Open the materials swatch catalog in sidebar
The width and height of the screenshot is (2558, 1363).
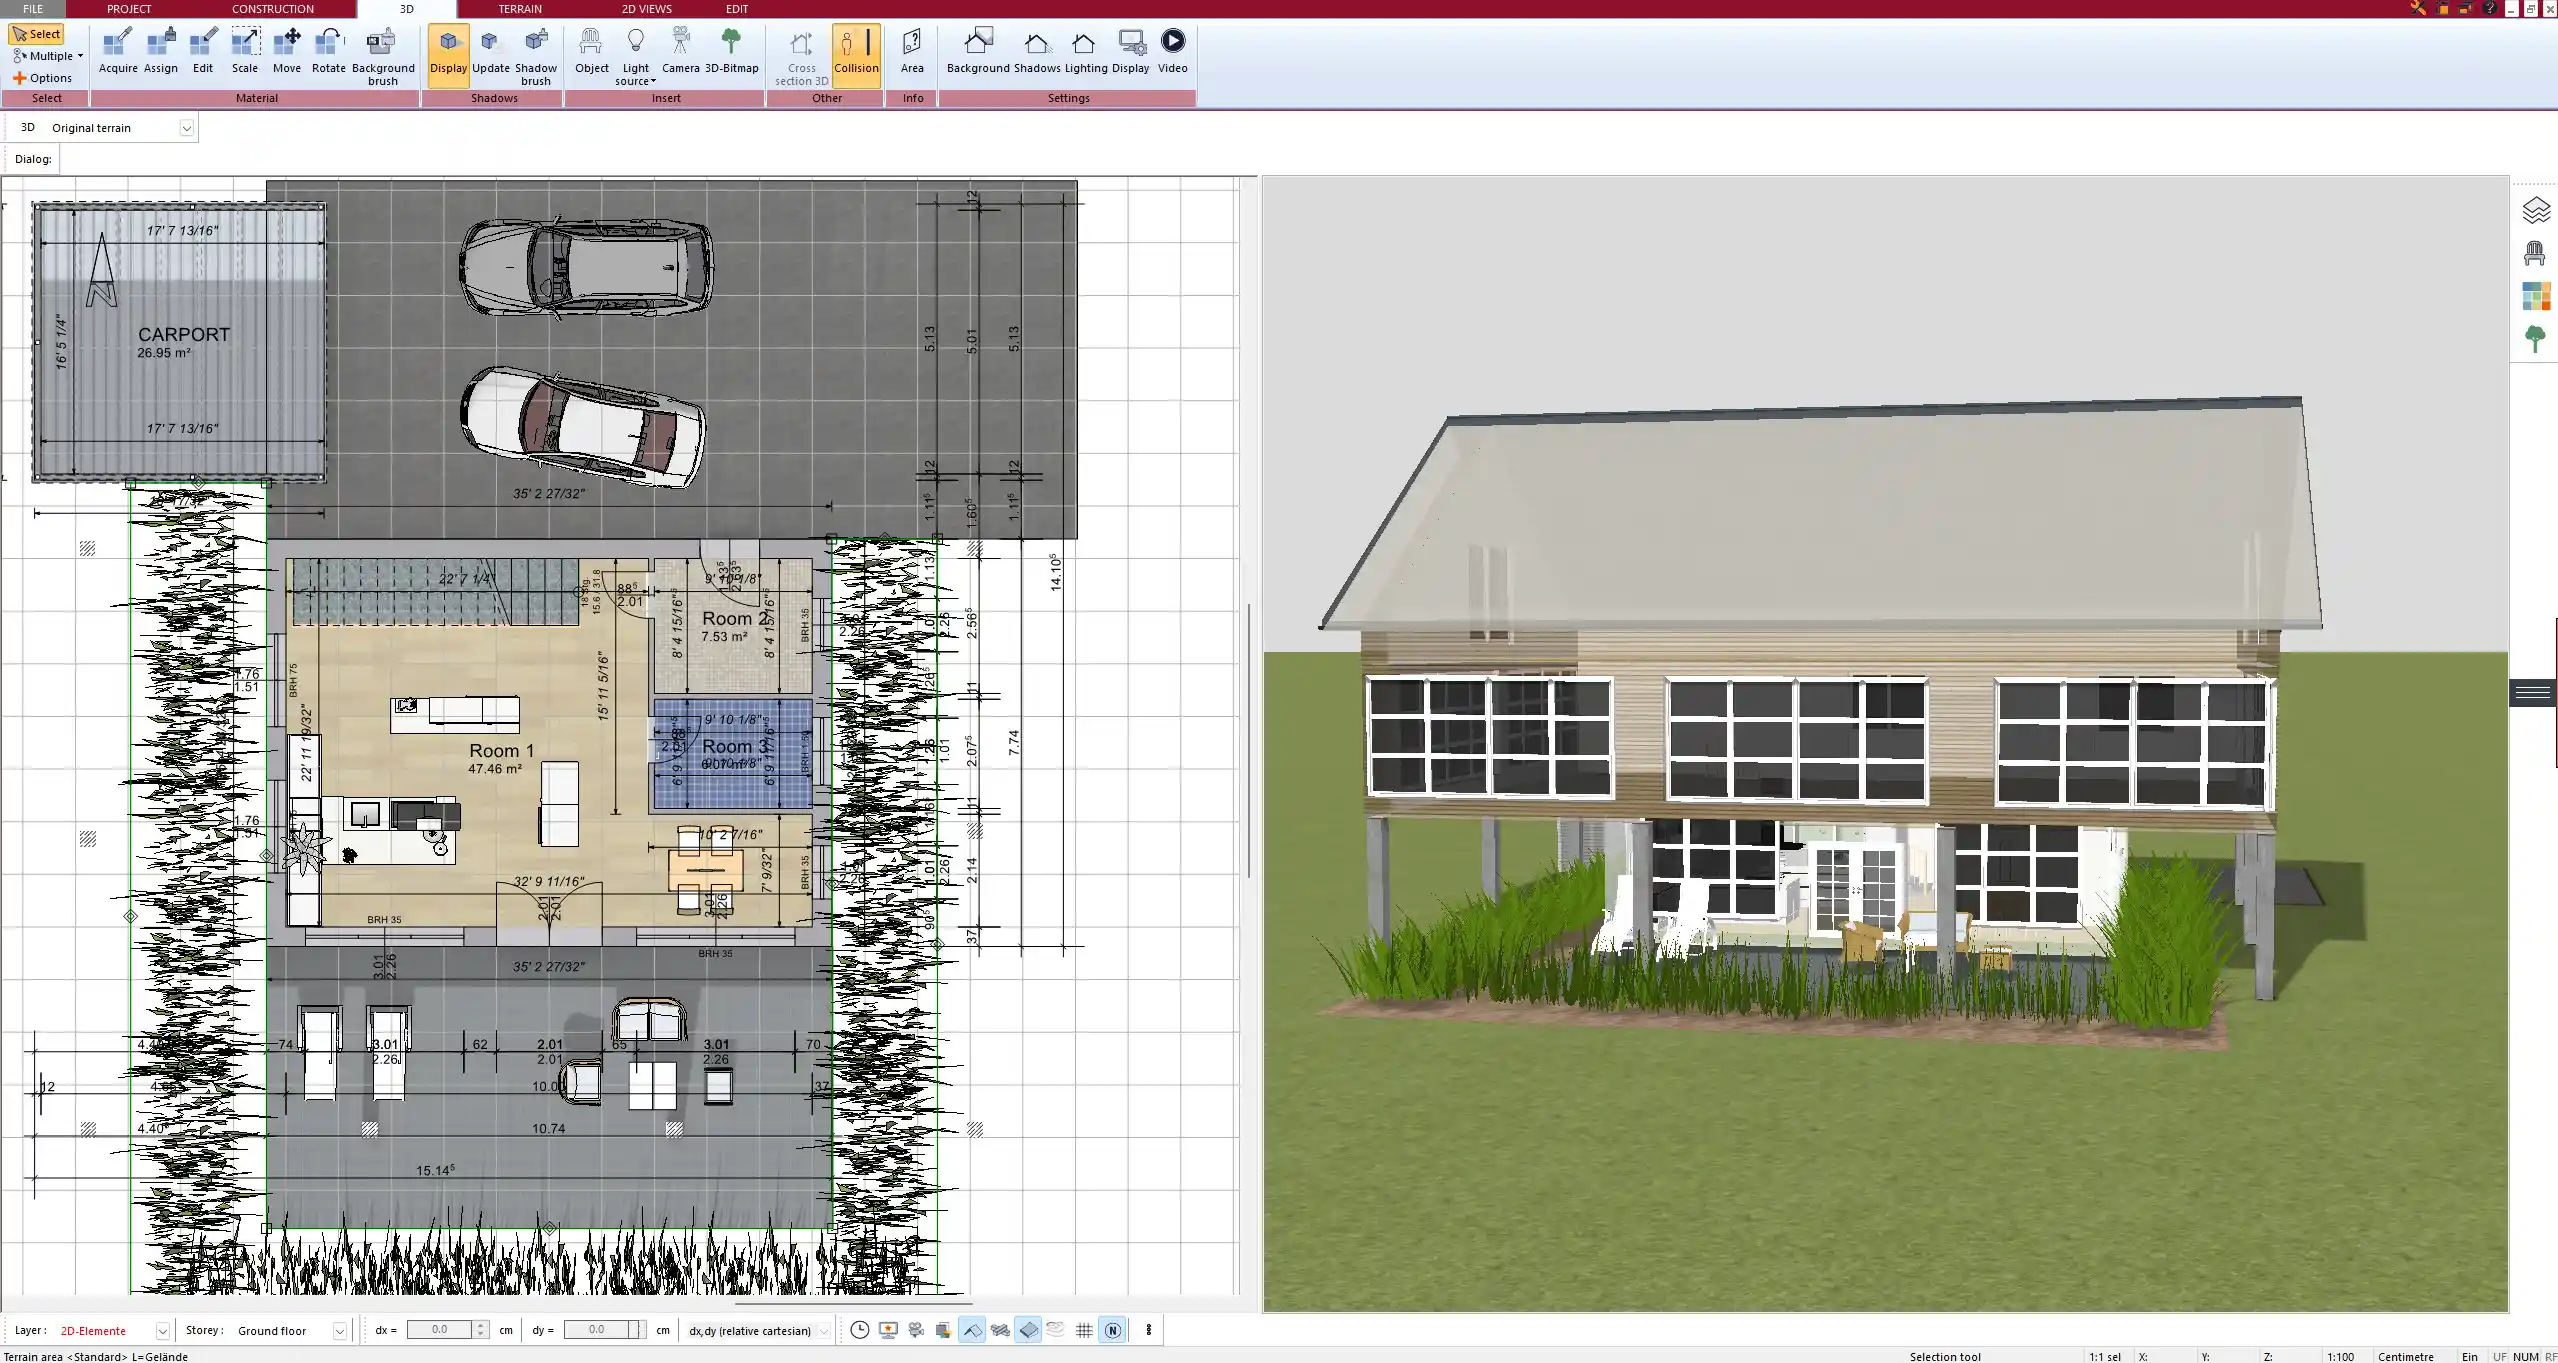point(2535,296)
